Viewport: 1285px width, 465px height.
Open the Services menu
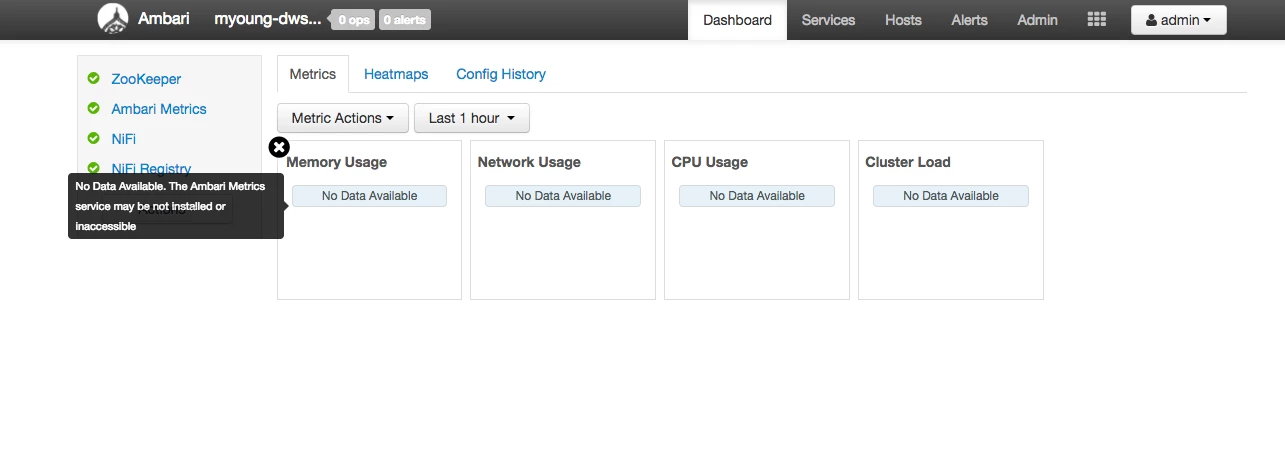[828, 20]
